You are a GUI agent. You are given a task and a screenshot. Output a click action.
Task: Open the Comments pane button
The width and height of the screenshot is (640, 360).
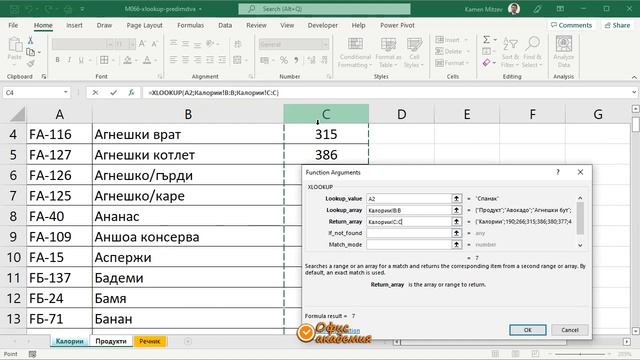pyautogui.click(x=571, y=25)
